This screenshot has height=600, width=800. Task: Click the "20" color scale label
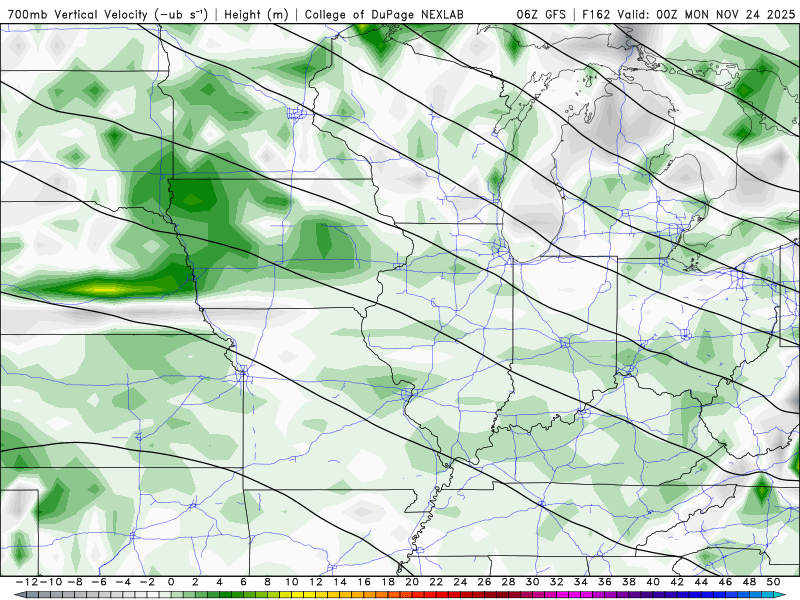[x=412, y=582]
